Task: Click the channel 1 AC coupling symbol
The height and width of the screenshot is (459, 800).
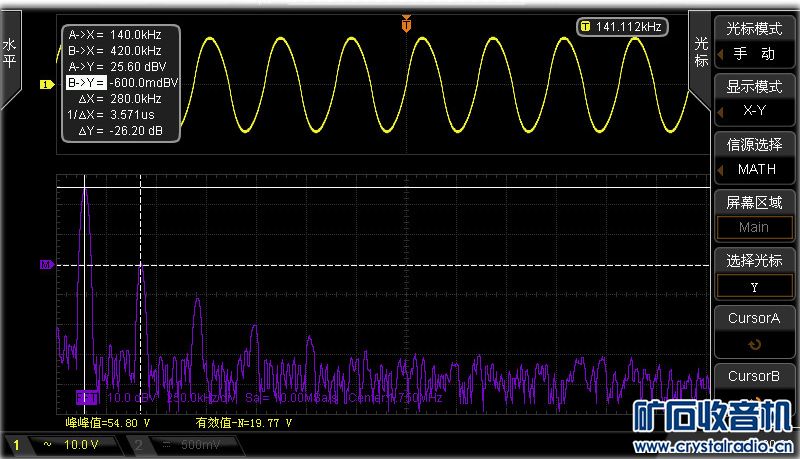Action: click(46, 443)
